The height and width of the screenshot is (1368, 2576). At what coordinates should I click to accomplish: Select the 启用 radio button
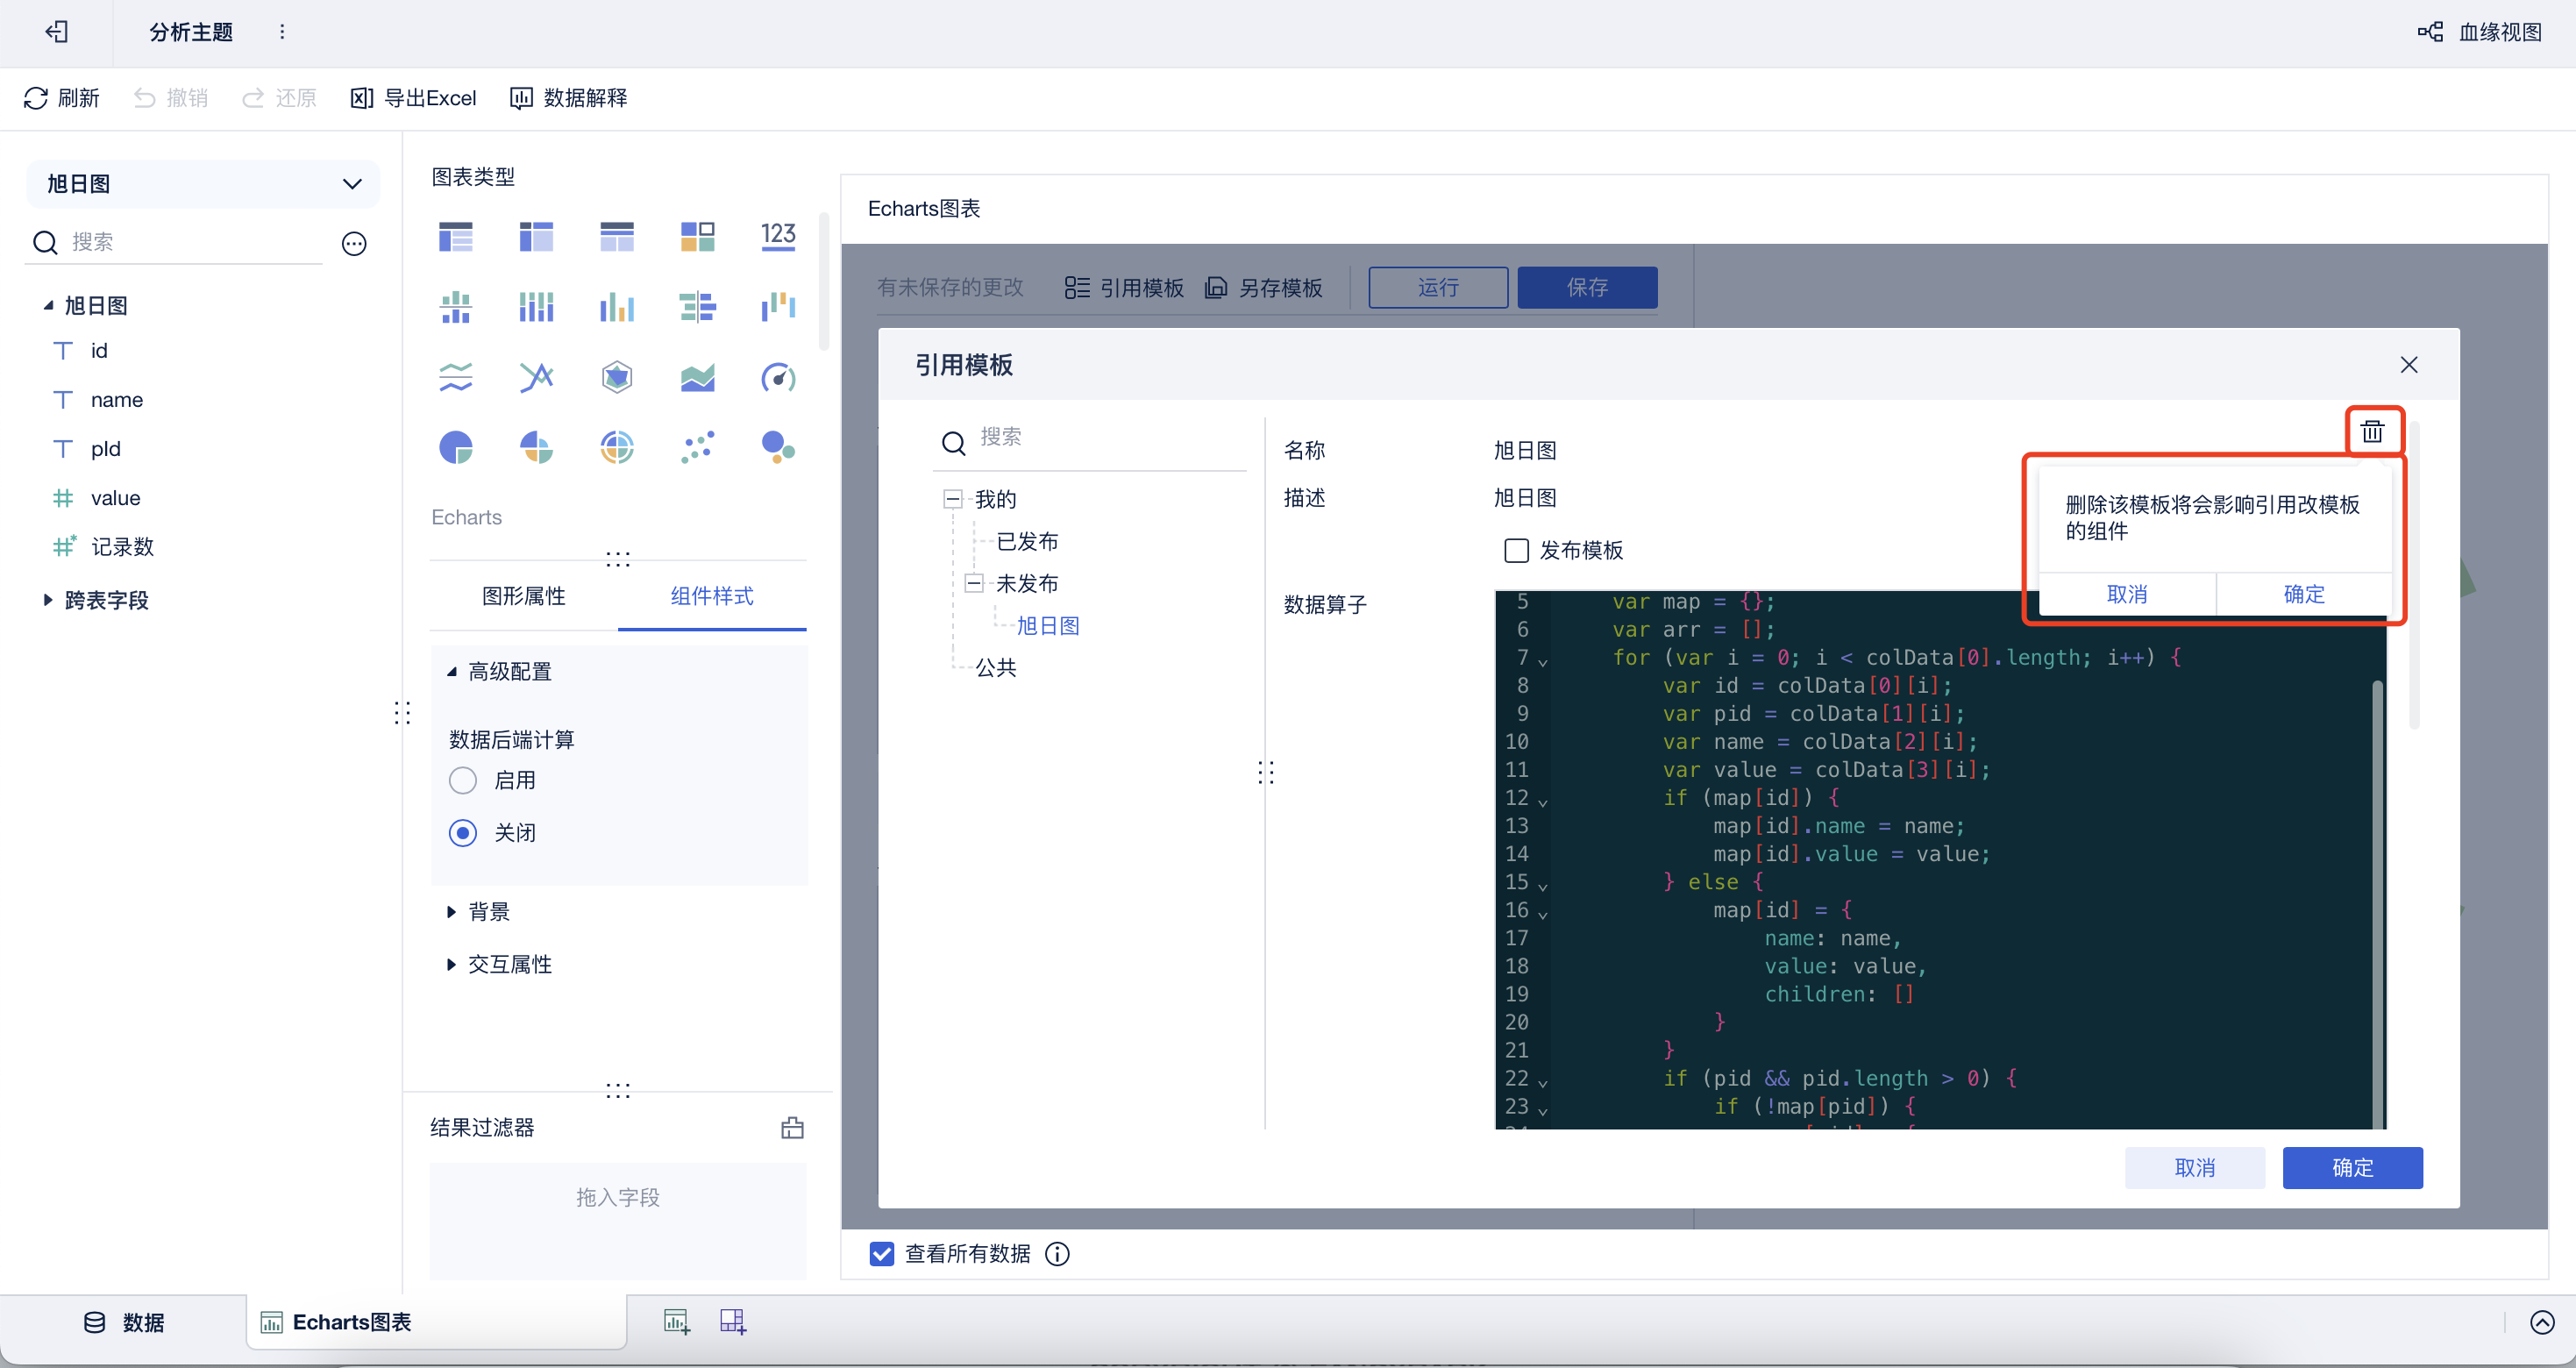point(462,780)
